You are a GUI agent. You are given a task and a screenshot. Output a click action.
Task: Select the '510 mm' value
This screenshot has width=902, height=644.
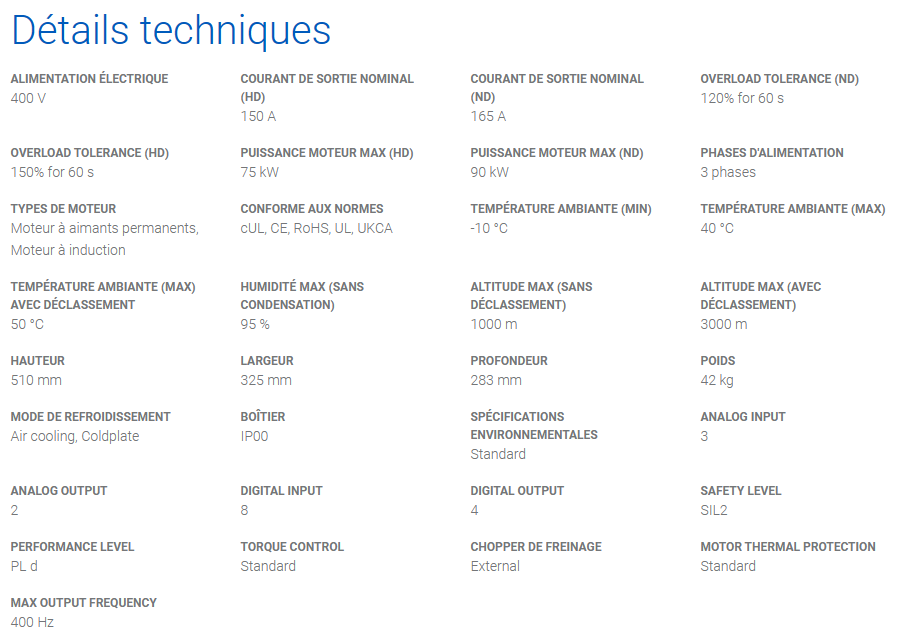click(x=36, y=381)
